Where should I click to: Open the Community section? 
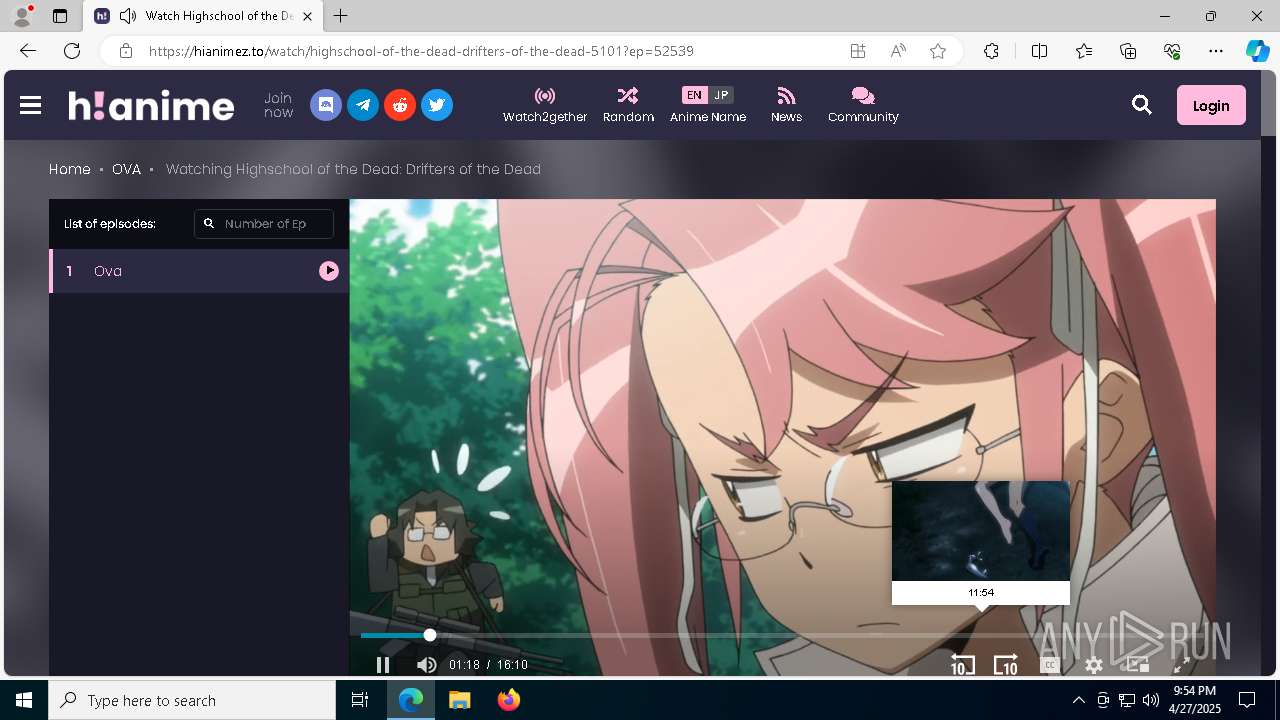coord(863,105)
